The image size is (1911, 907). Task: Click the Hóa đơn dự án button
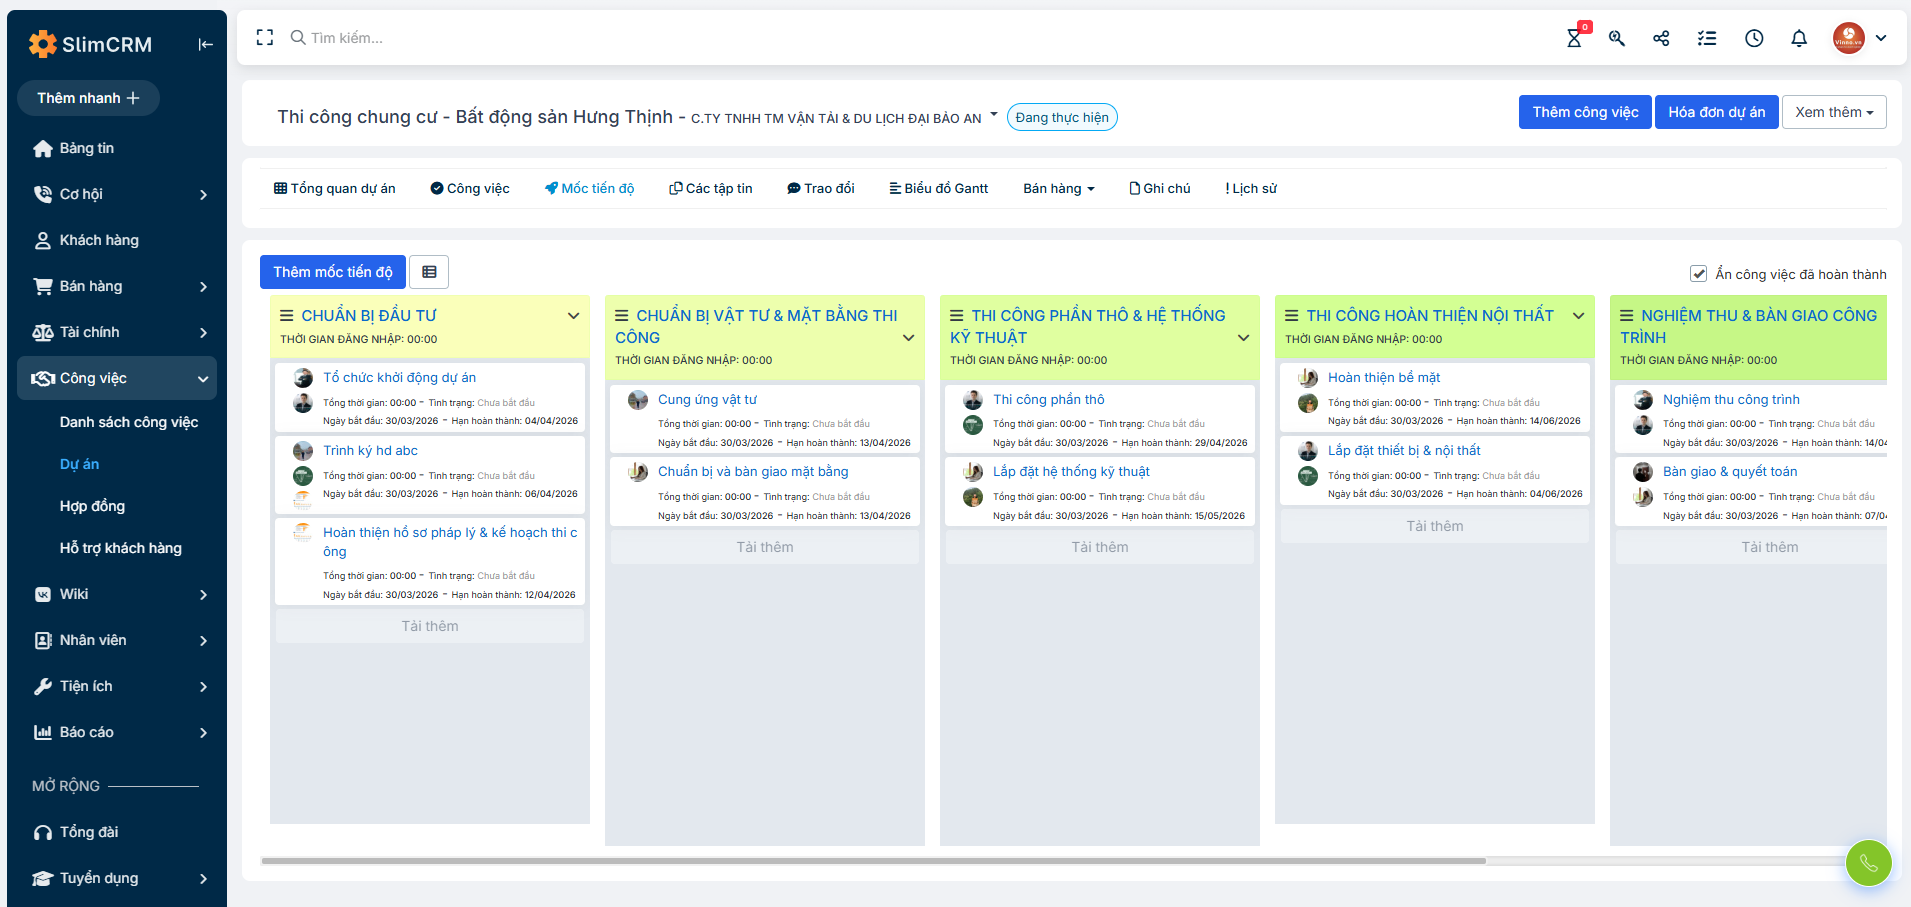[x=1716, y=112]
